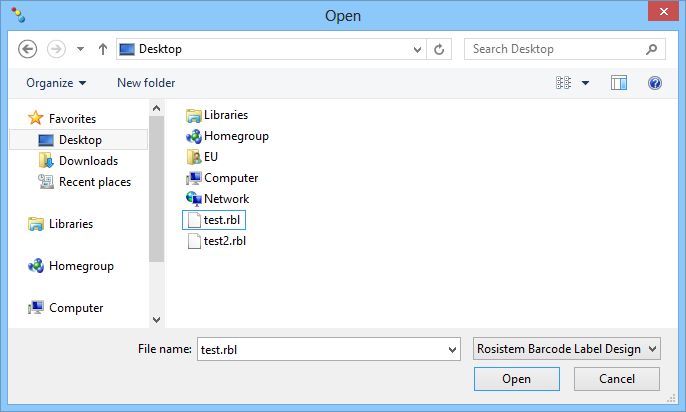Create a New folder
686x412 pixels.
tap(146, 83)
